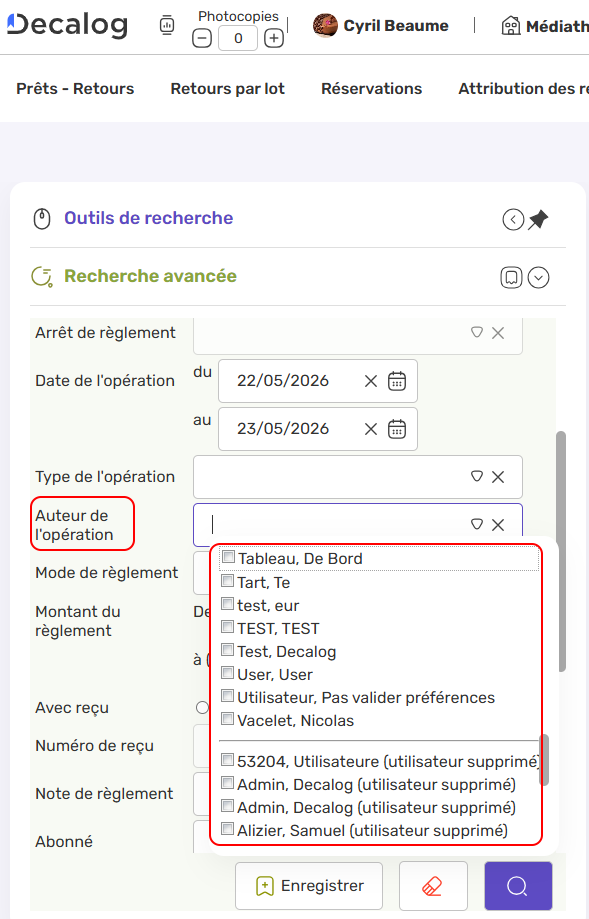Image resolution: width=589 pixels, height=919 pixels.
Task: Collapse the Recherche avancée section
Action: (x=539, y=277)
